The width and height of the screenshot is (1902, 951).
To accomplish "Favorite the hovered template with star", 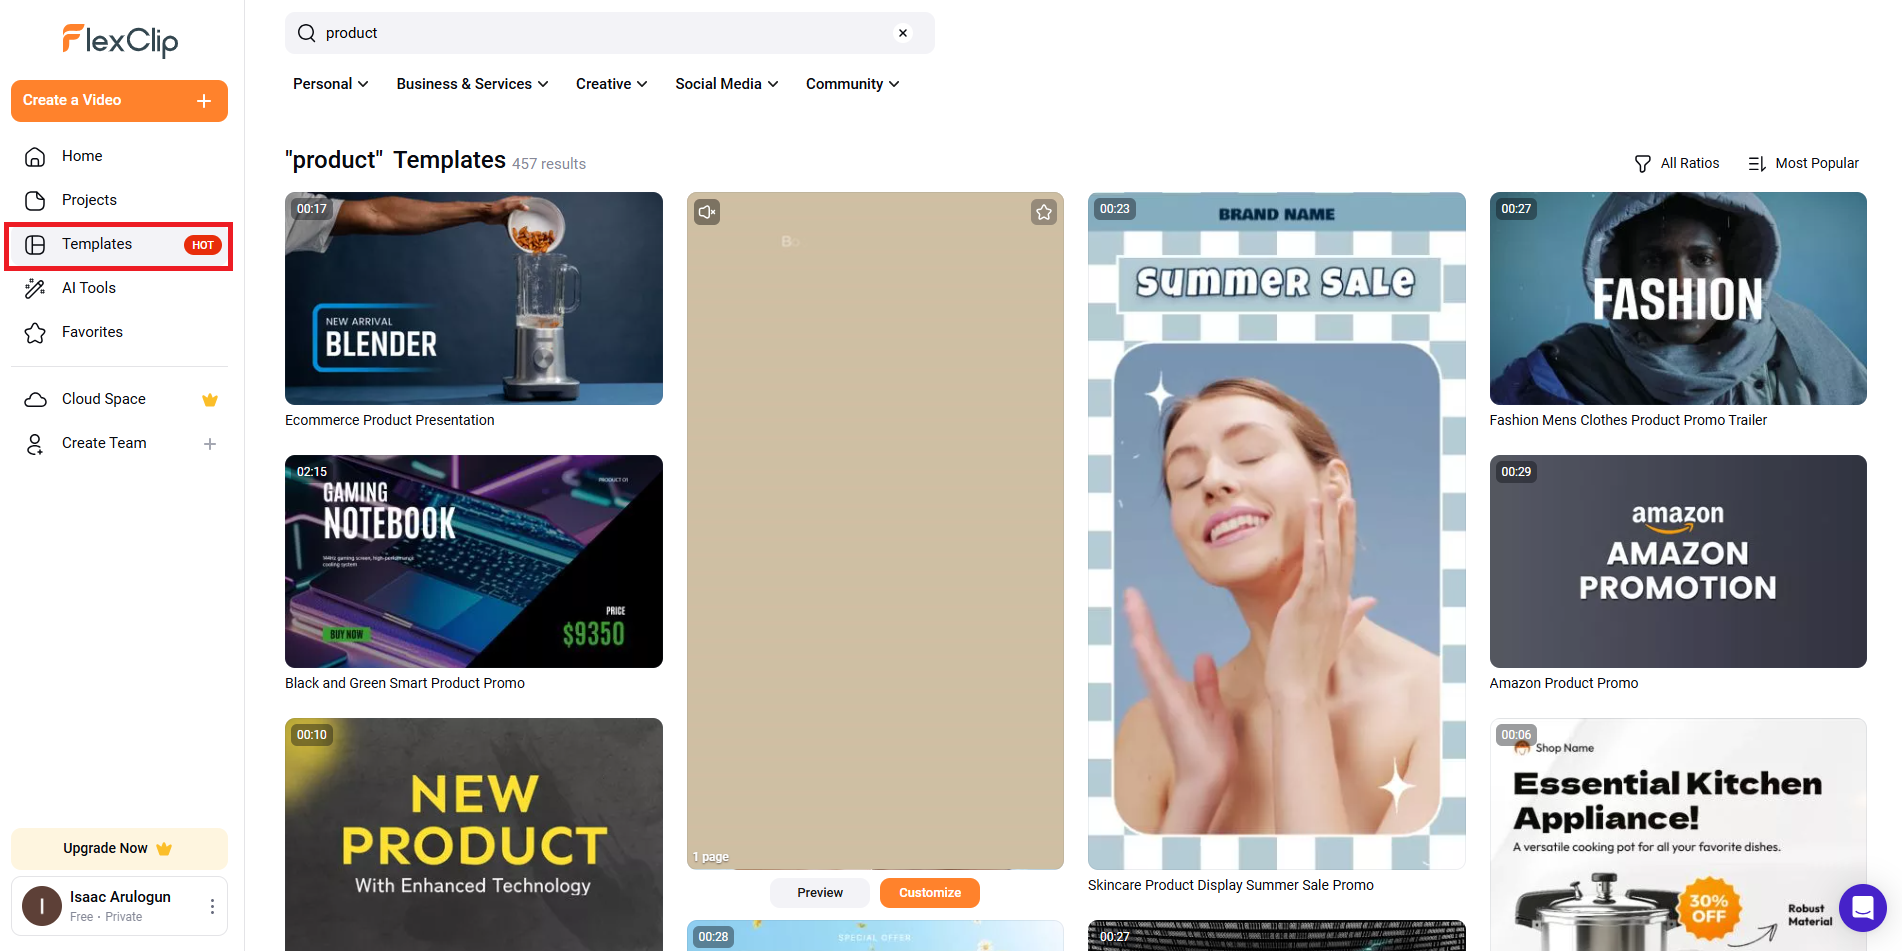I will (x=1044, y=212).
